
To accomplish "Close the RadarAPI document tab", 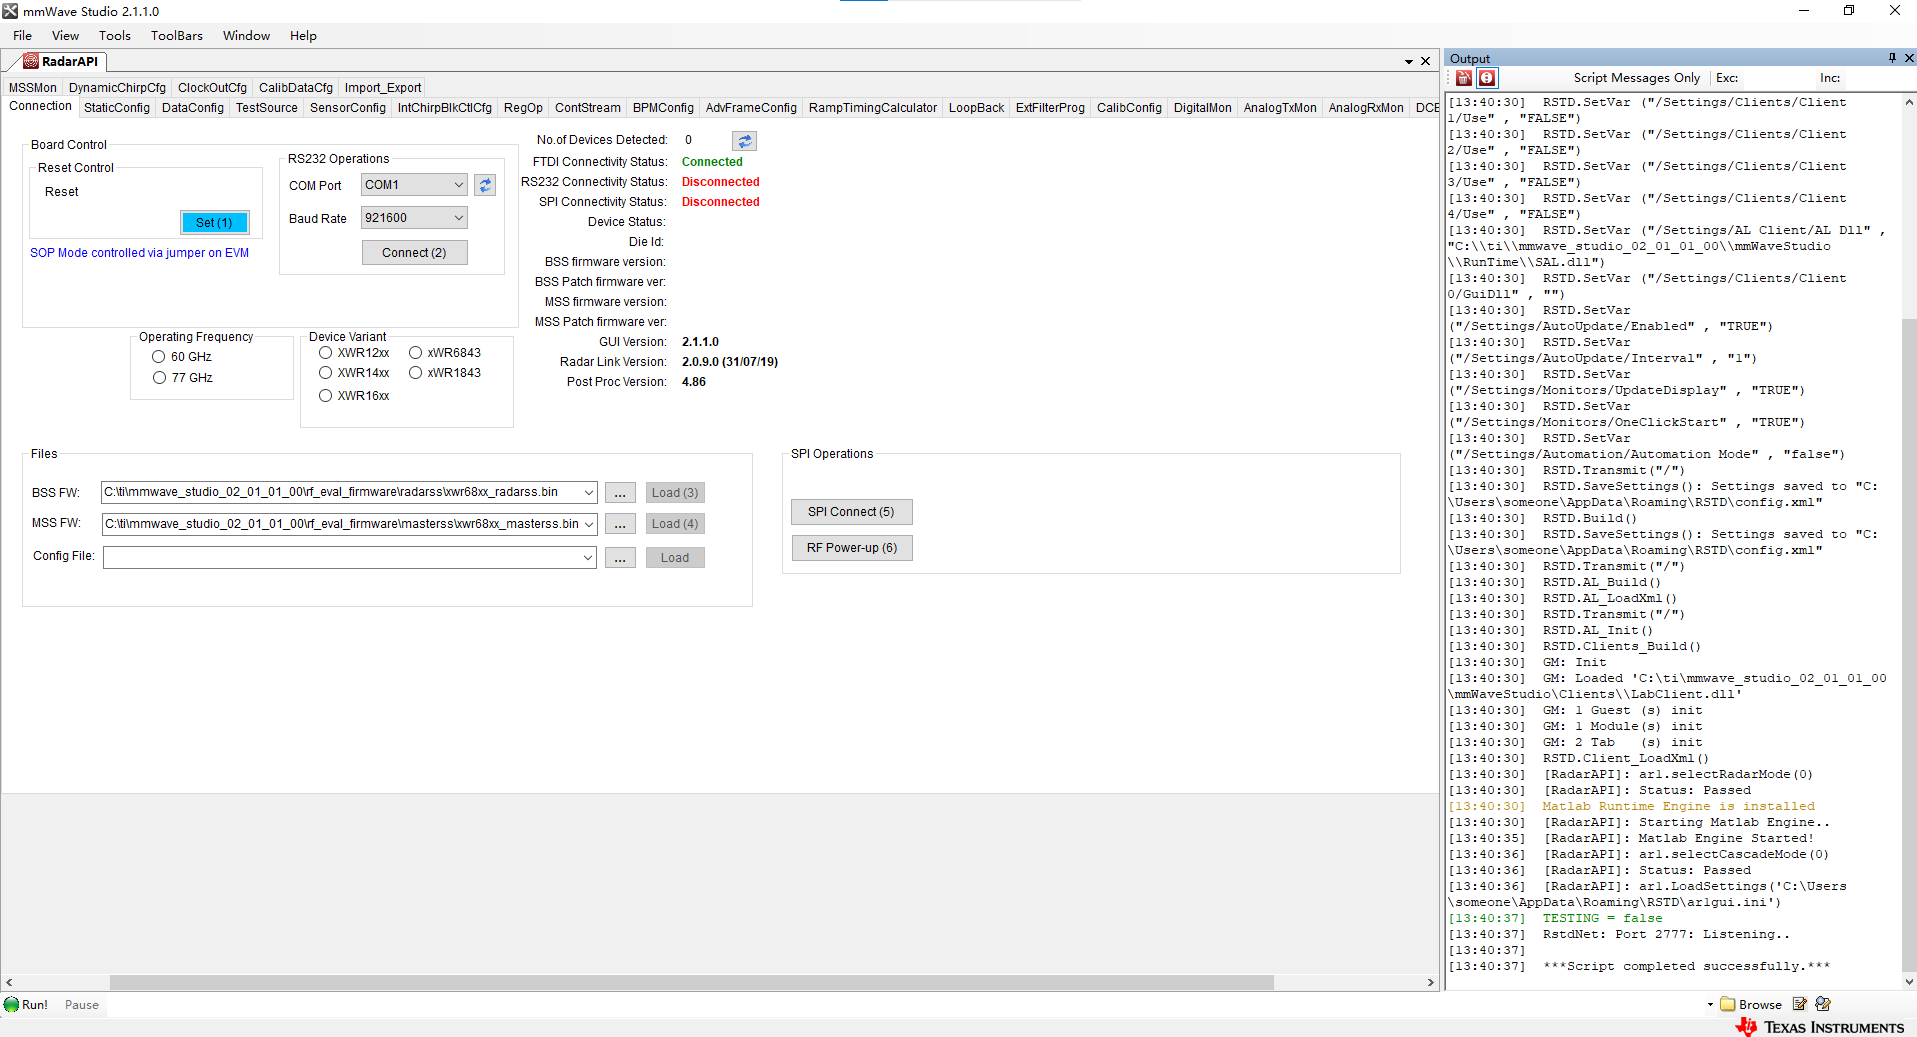I will (1426, 61).
